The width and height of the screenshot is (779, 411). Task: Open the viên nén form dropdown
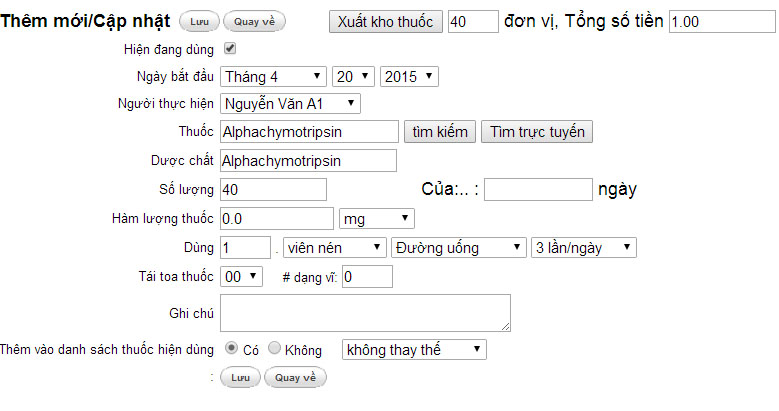pos(334,247)
